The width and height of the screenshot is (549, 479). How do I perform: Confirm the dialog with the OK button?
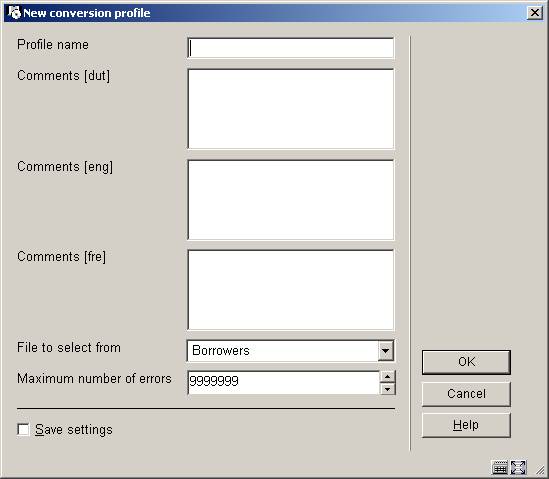click(466, 362)
